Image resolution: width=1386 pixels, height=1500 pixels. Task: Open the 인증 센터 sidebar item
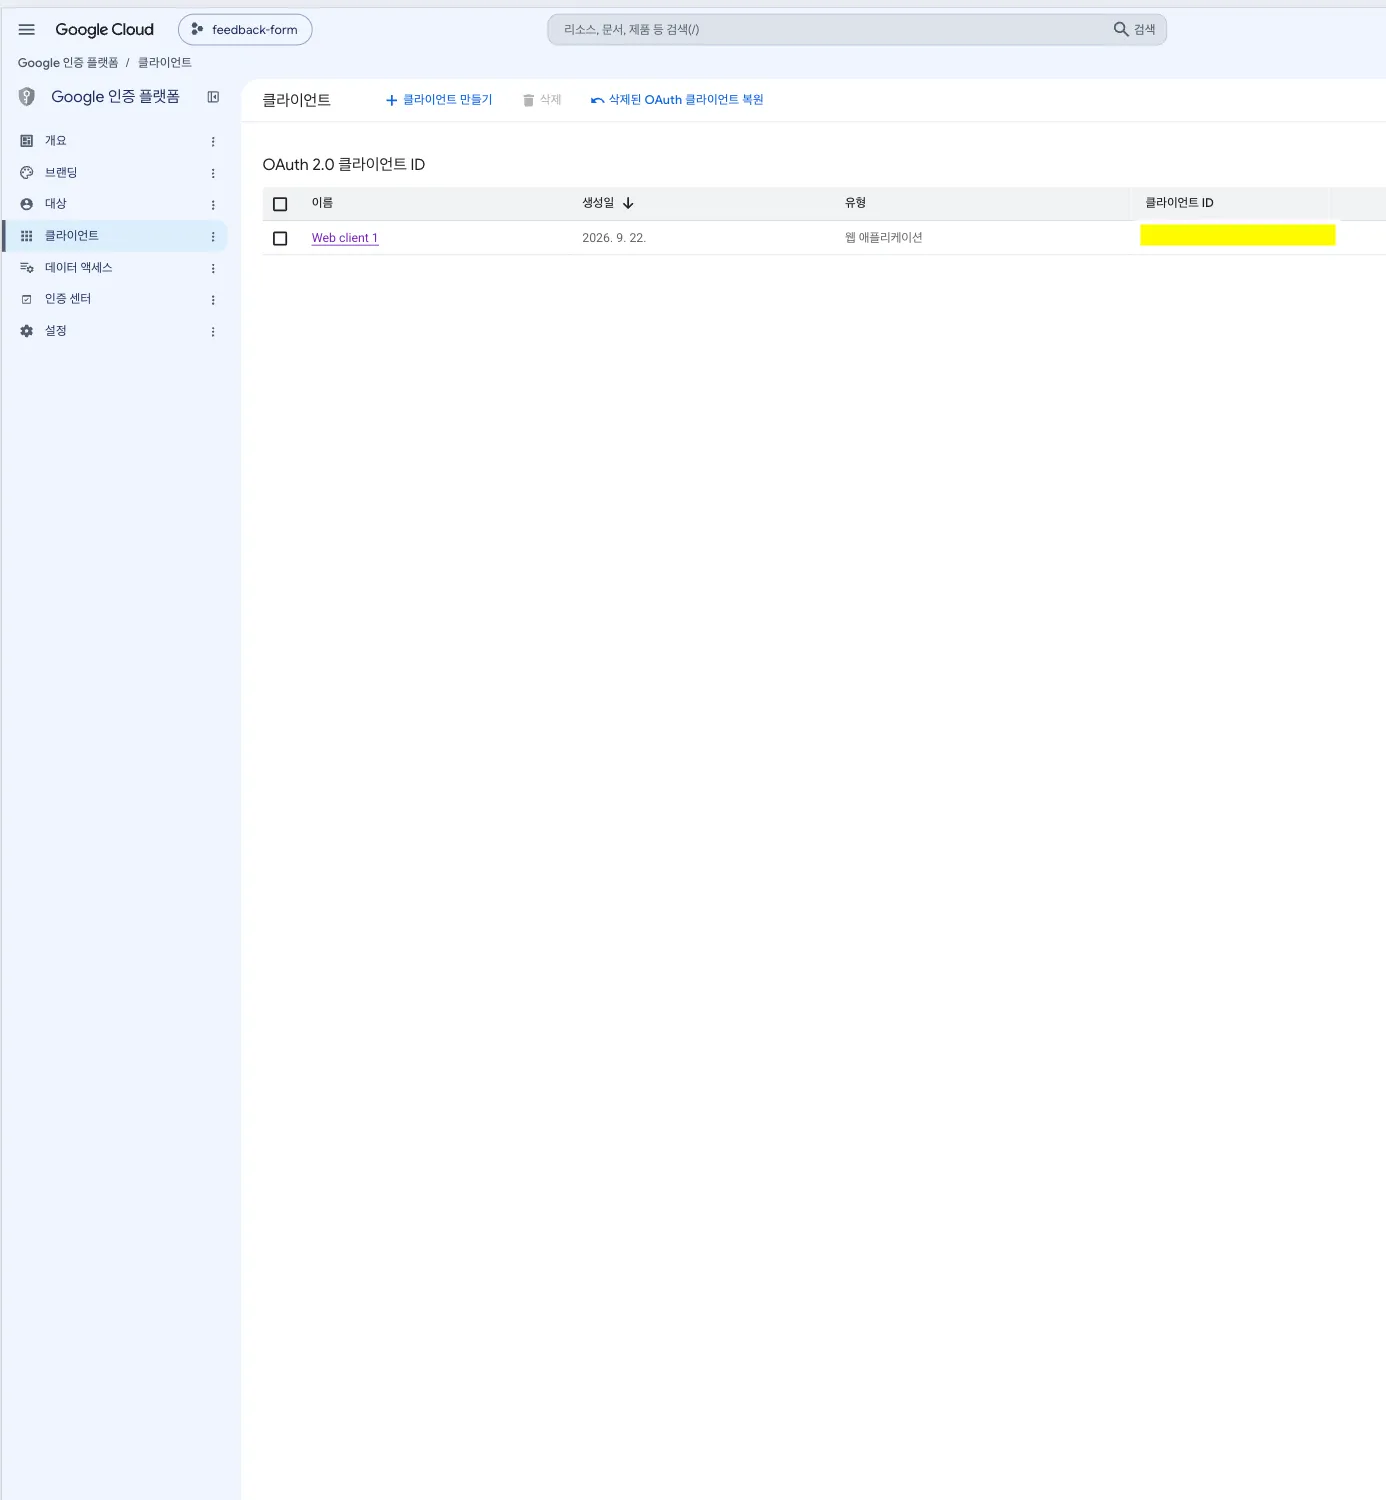tap(114, 299)
